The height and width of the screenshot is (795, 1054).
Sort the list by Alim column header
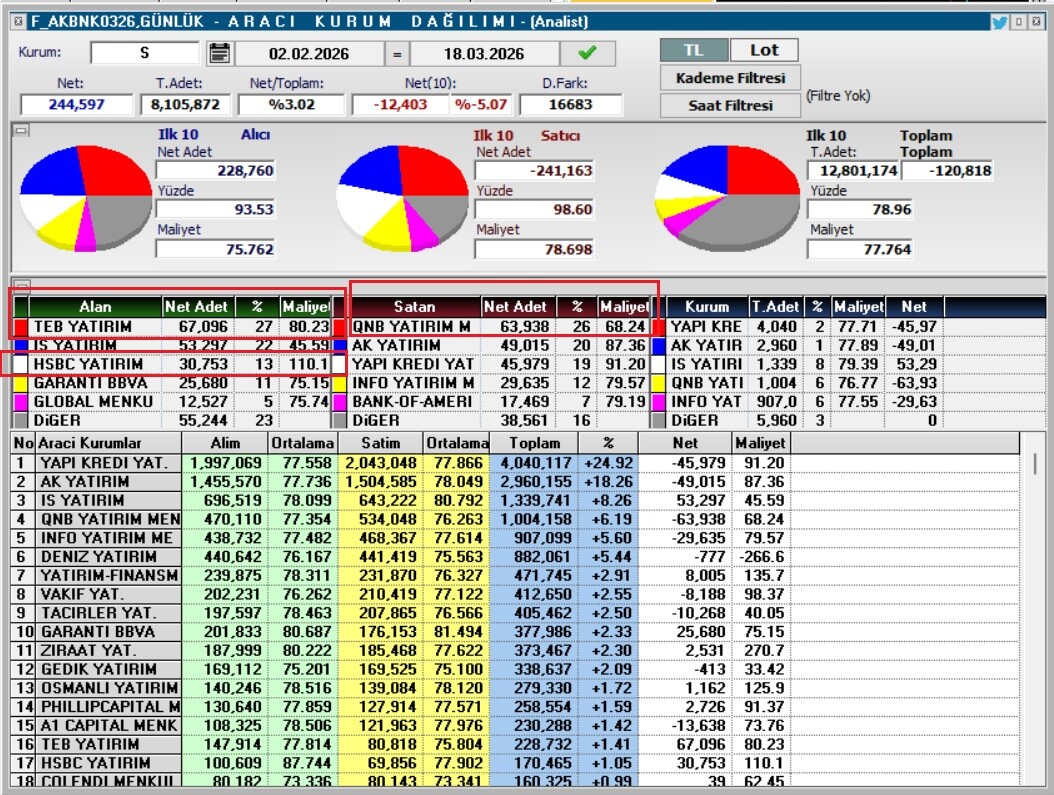[226, 443]
